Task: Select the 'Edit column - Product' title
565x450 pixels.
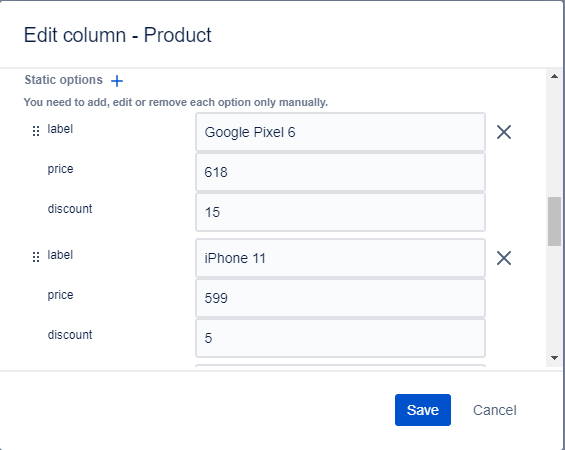Action: click(117, 35)
